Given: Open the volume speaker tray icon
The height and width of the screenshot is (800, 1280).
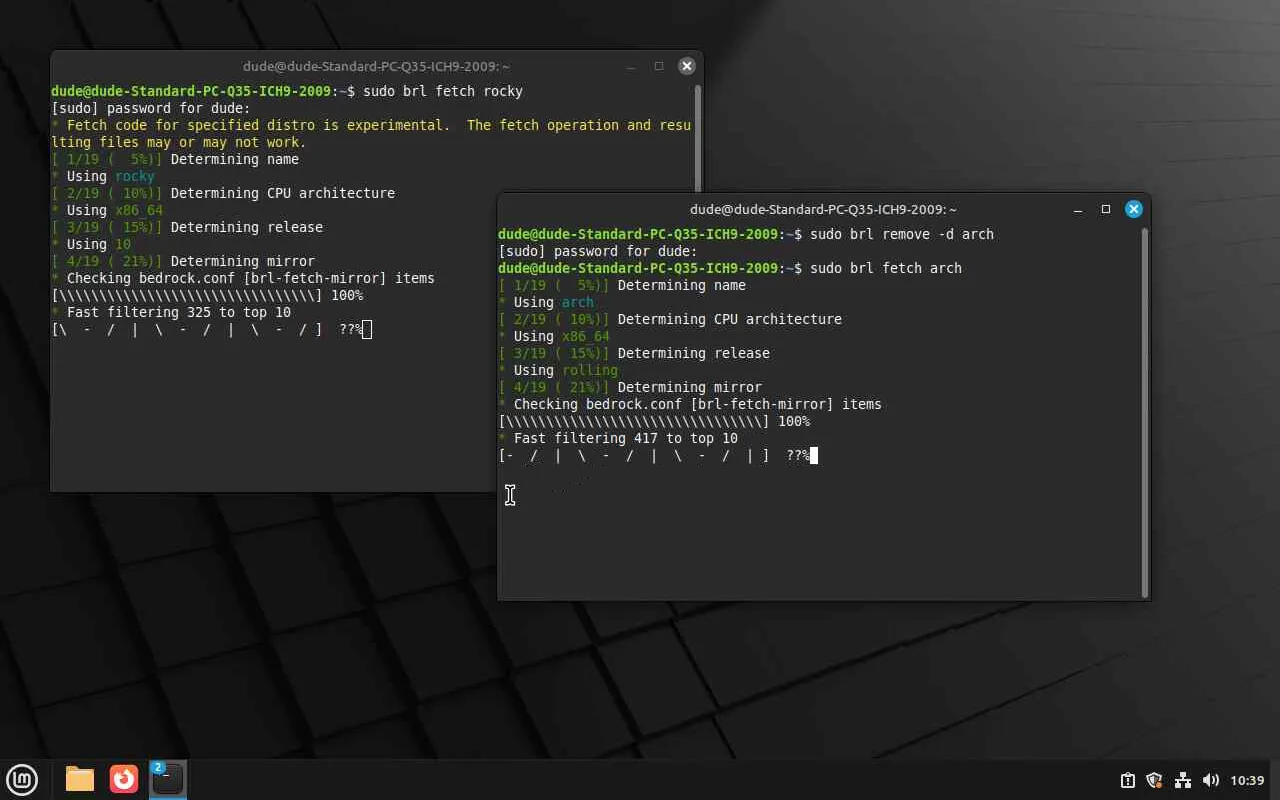Looking at the screenshot, I should (1210, 780).
